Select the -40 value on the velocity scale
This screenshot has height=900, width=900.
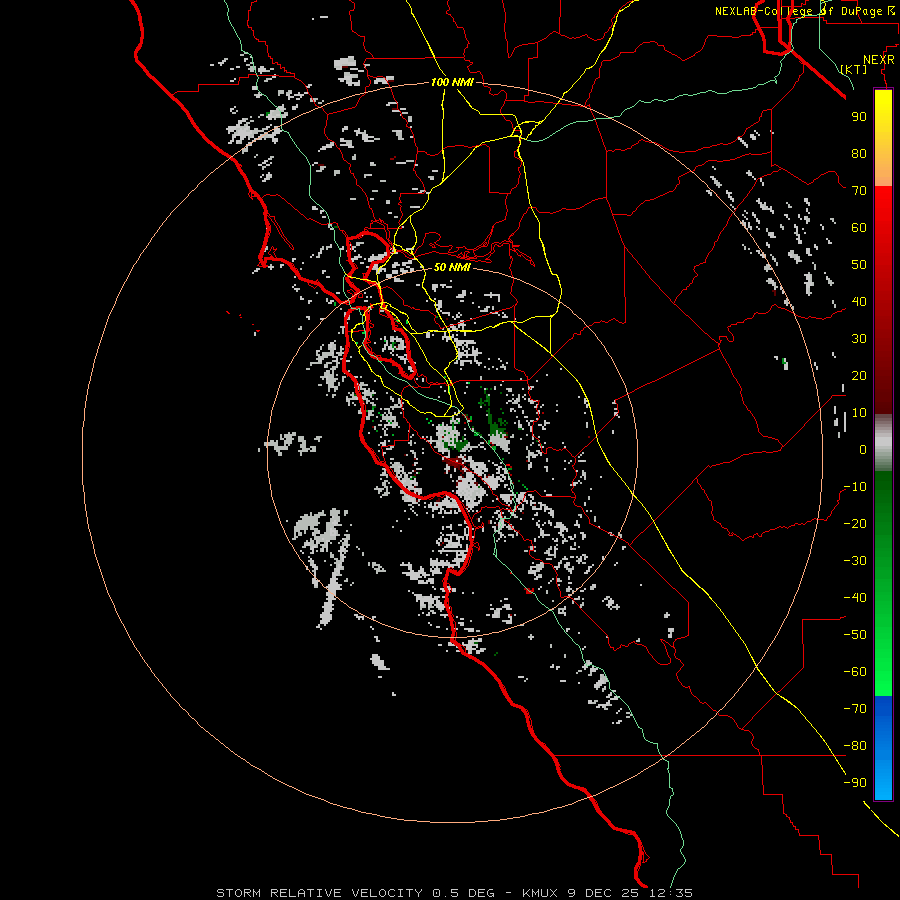pos(855,598)
